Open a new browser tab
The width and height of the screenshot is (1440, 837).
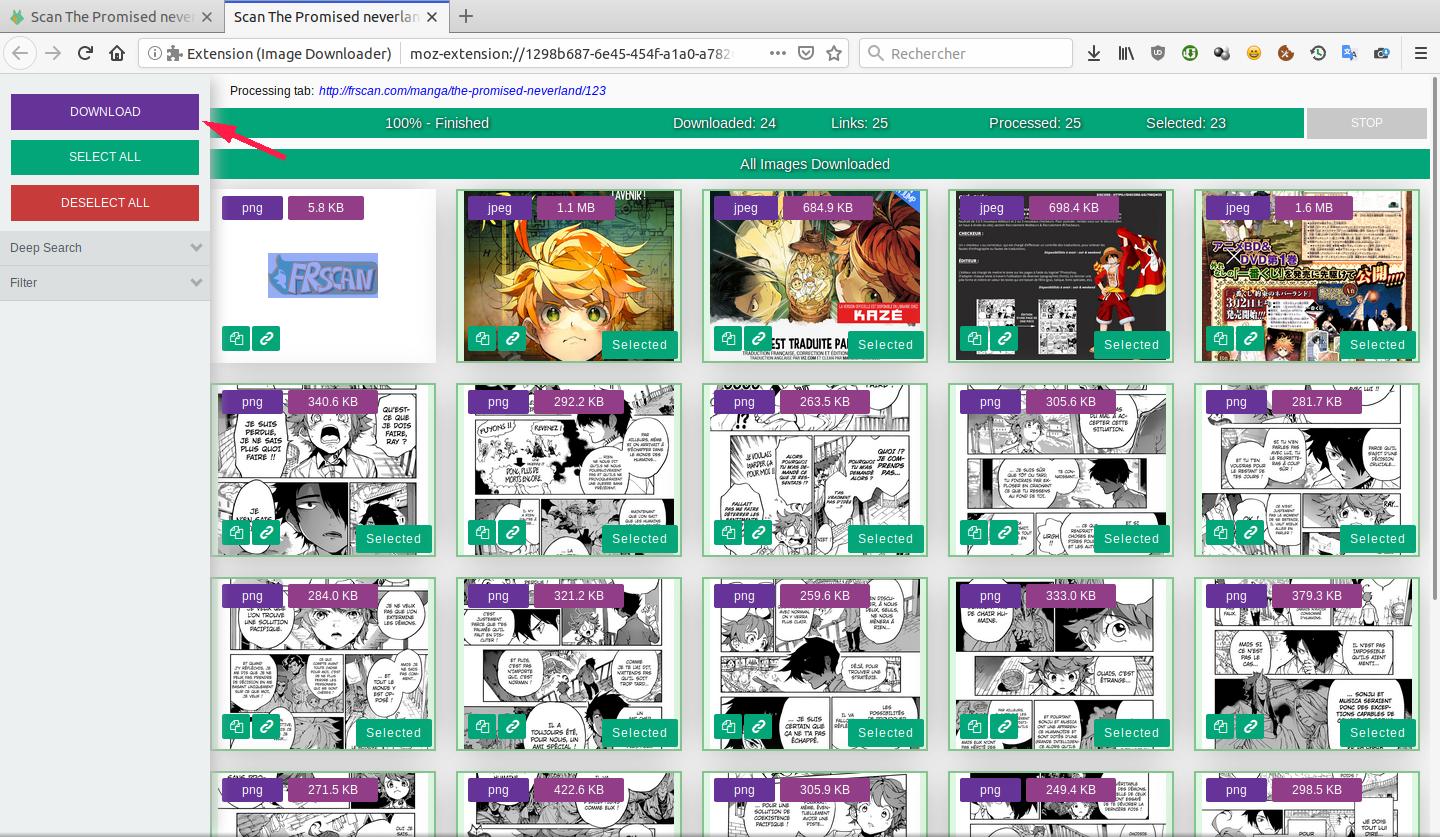(466, 17)
